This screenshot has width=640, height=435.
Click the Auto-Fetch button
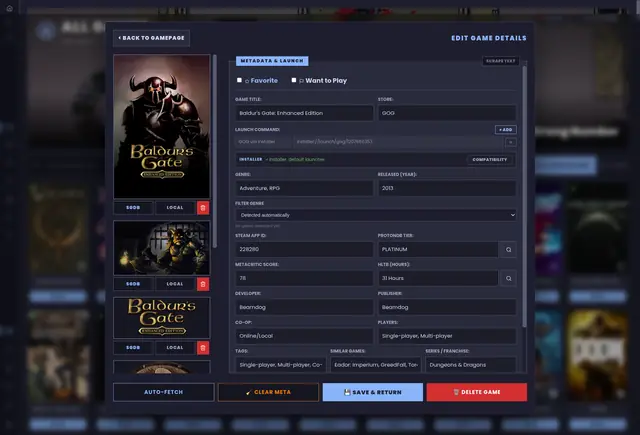coord(163,392)
